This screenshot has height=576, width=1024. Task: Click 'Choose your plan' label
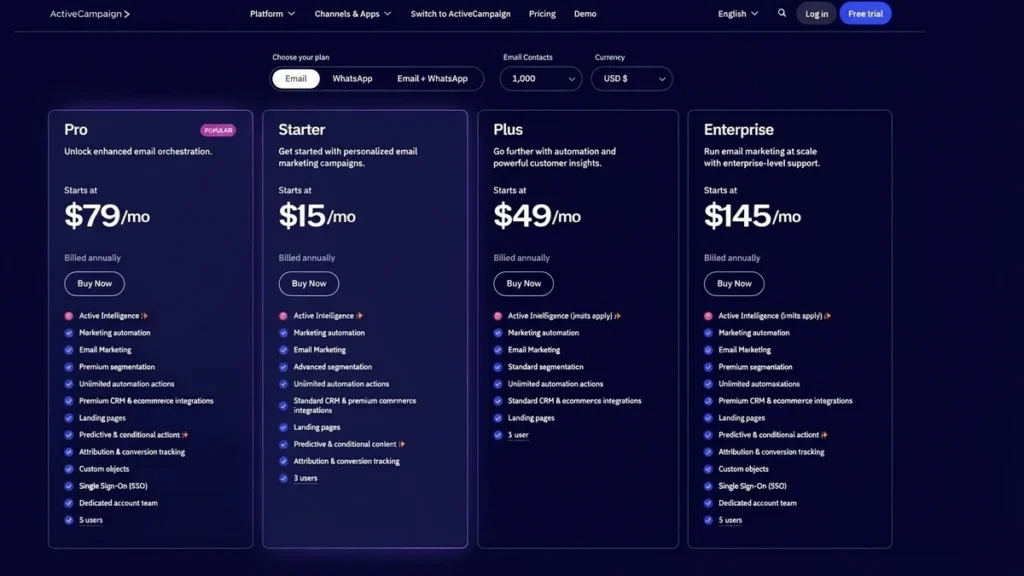click(301, 57)
